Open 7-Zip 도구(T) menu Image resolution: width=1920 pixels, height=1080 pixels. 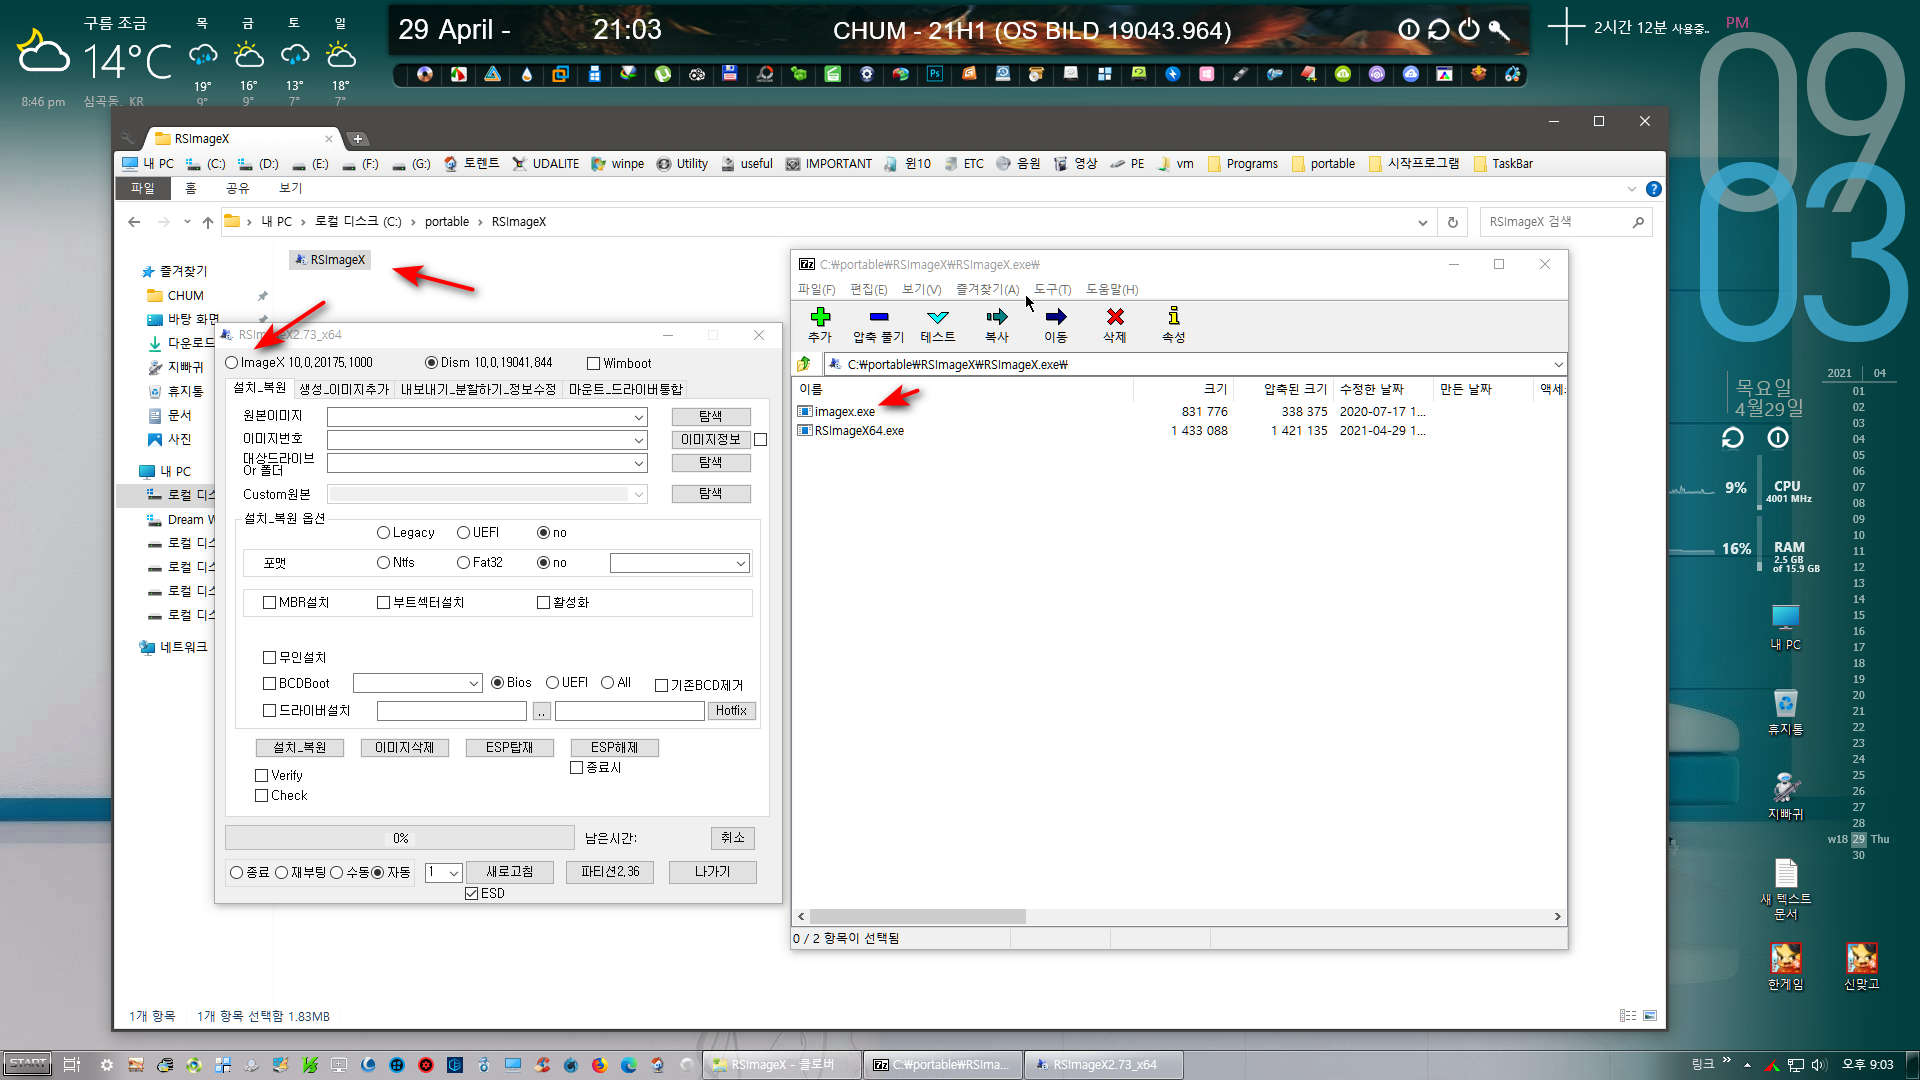(x=1052, y=290)
